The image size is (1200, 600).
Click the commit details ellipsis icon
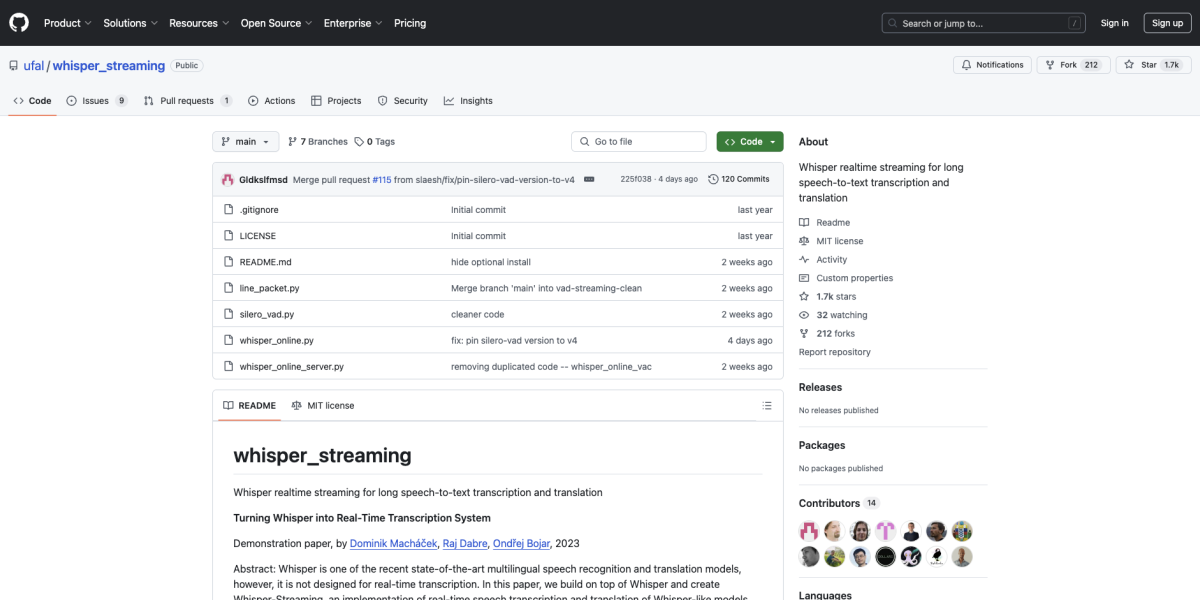pos(589,179)
